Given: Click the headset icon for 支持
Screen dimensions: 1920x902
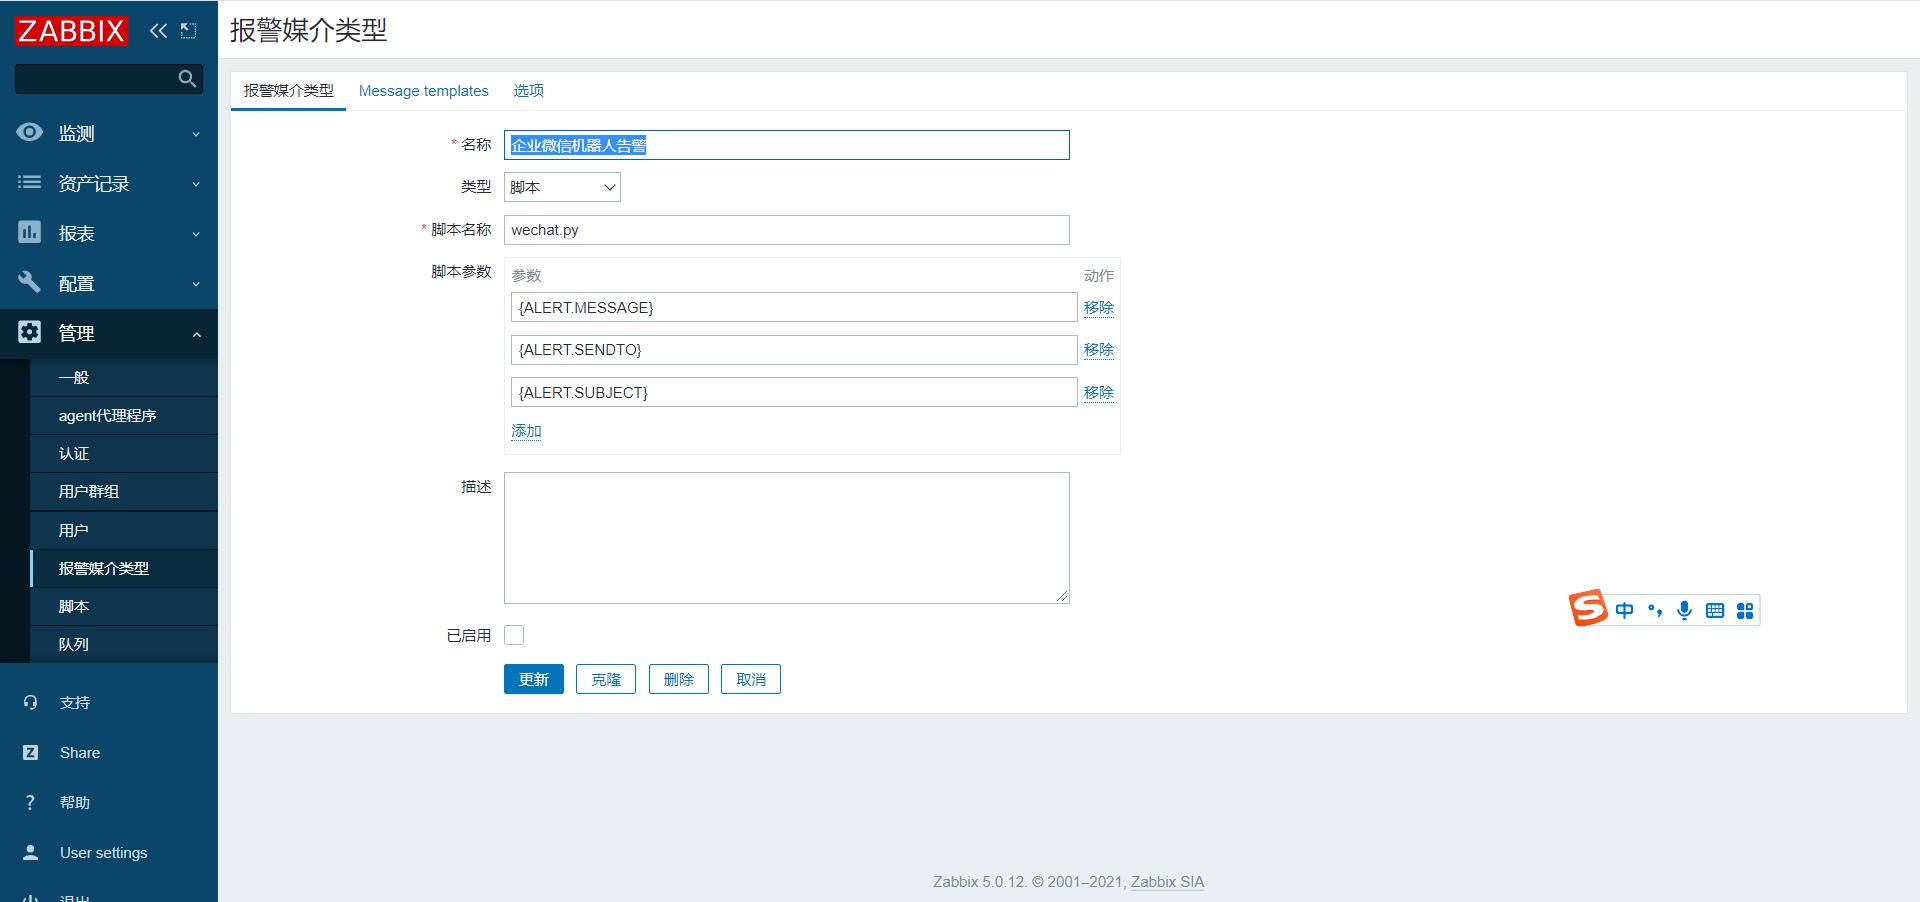Looking at the screenshot, I should (x=30, y=702).
